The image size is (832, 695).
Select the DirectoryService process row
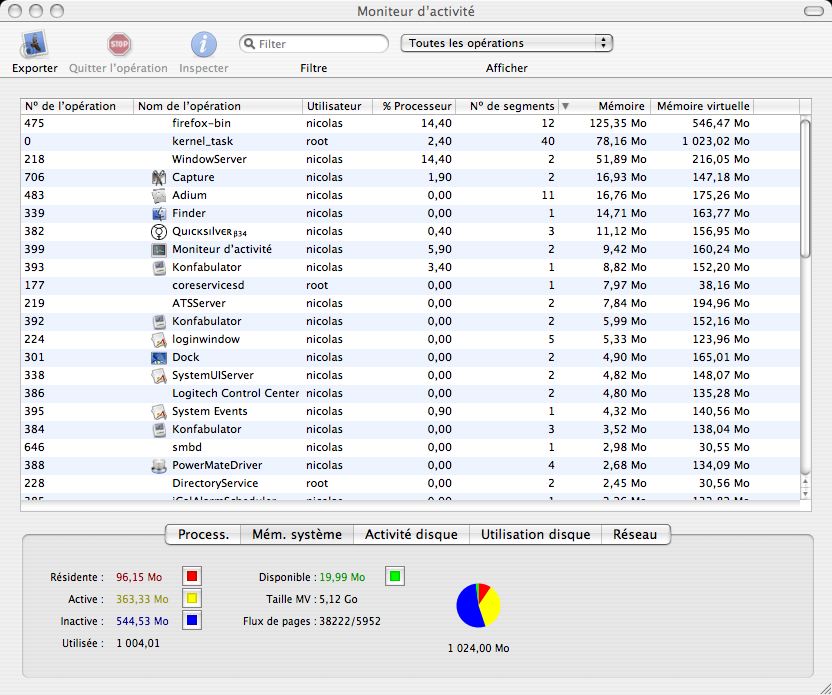tap(410, 484)
